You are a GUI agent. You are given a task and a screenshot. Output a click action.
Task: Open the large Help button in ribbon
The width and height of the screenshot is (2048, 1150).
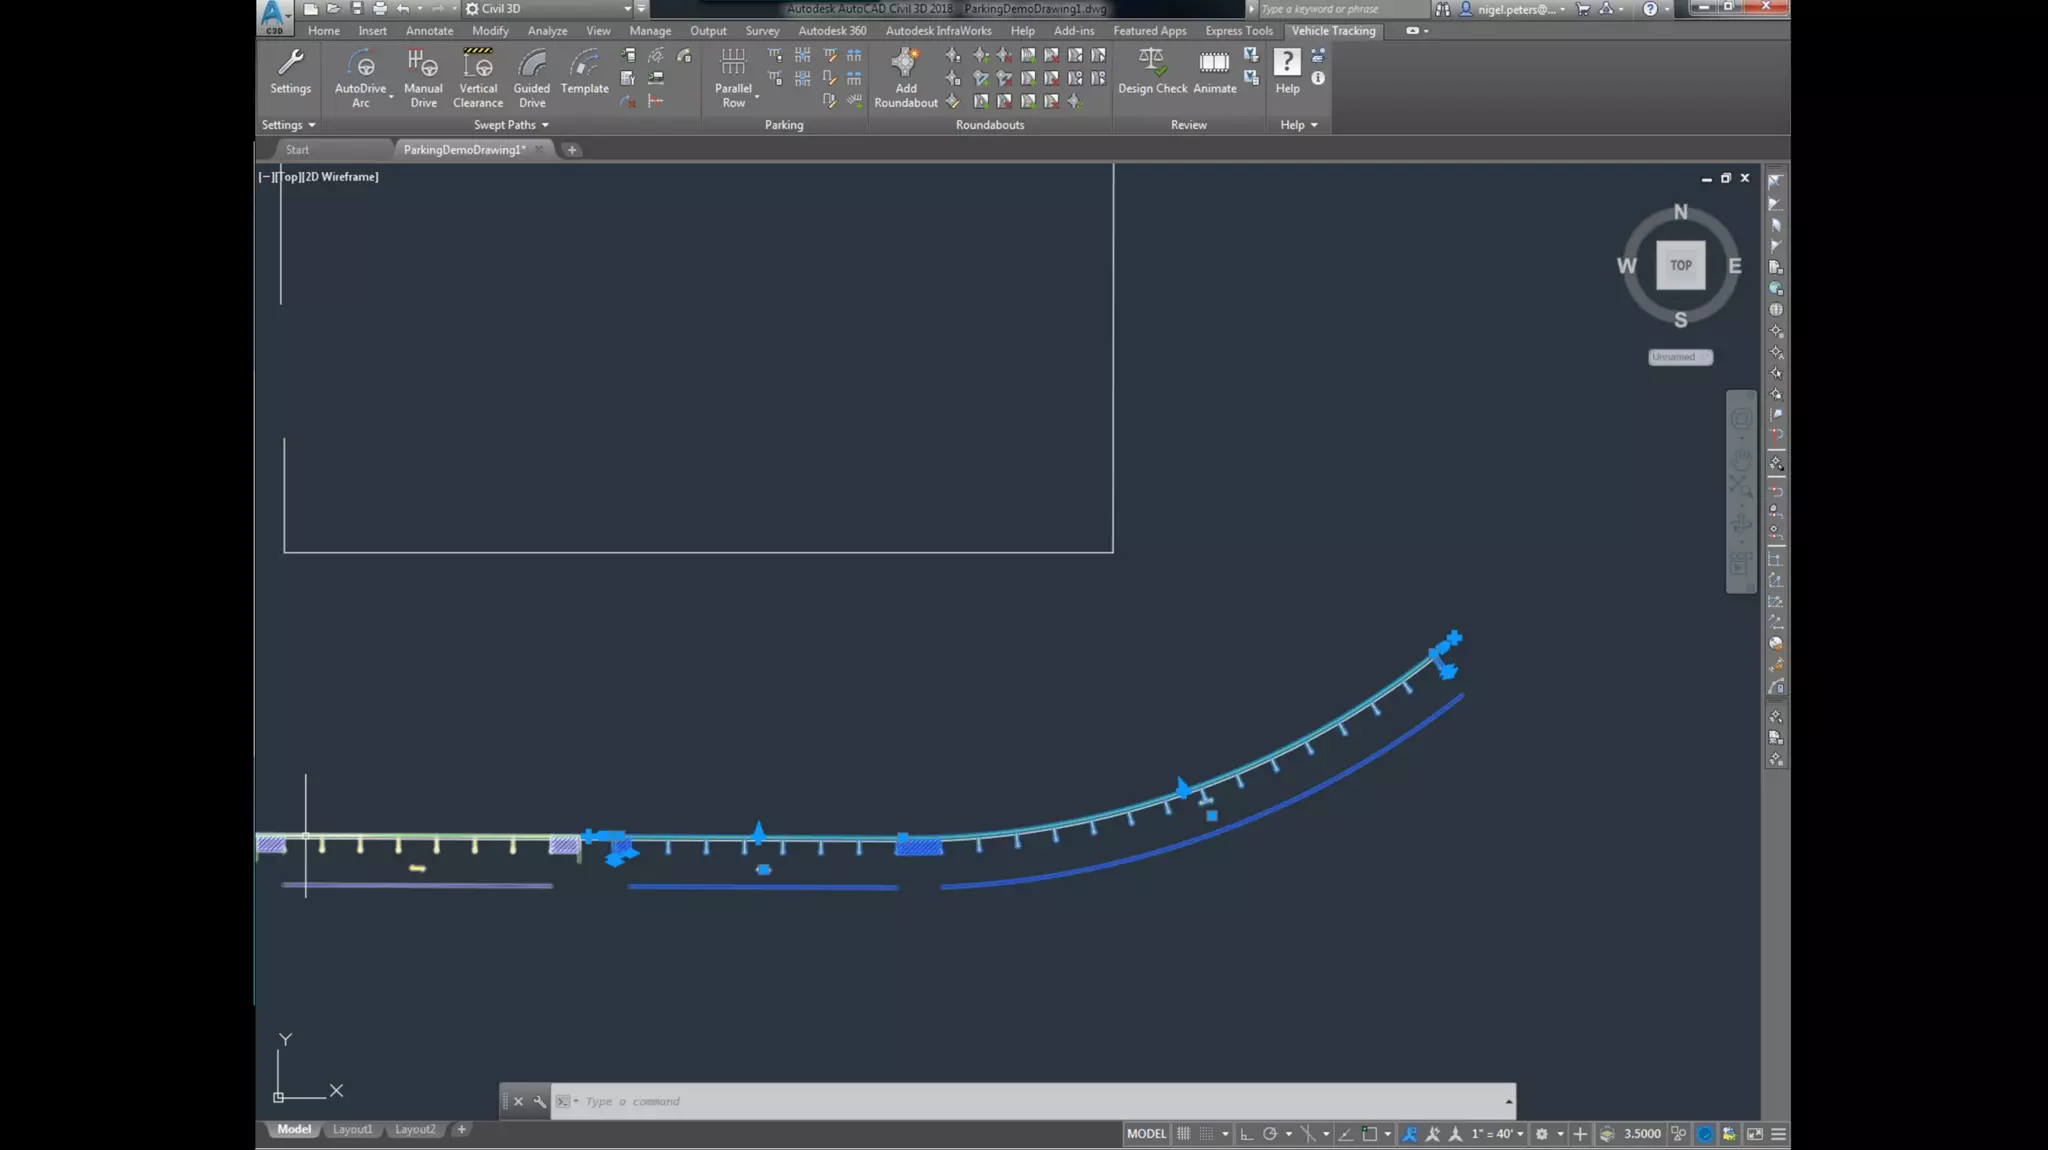[1287, 72]
